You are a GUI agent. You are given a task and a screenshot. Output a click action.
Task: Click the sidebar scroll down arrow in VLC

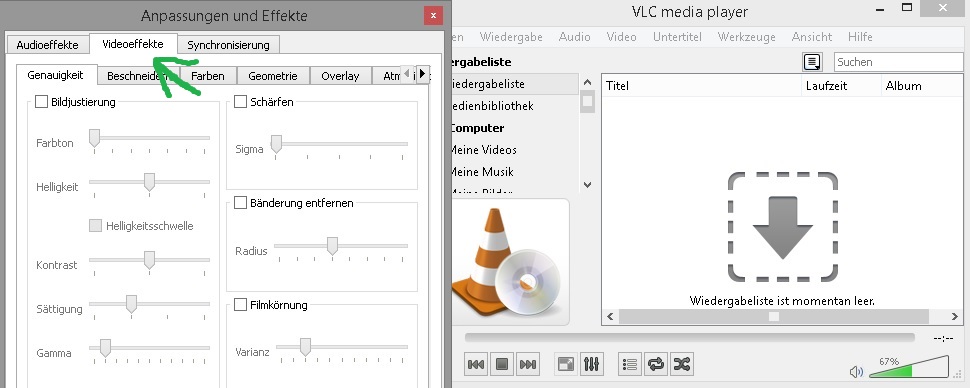click(588, 184)
